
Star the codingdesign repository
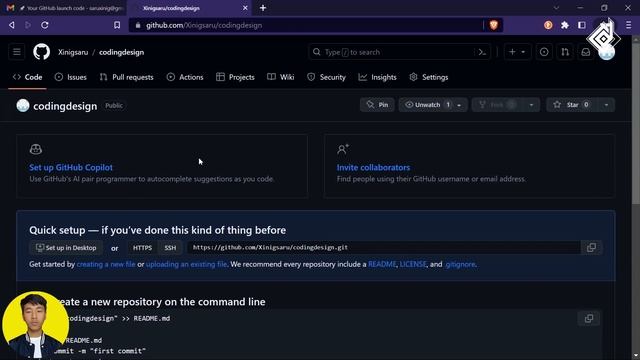[571, 105]
